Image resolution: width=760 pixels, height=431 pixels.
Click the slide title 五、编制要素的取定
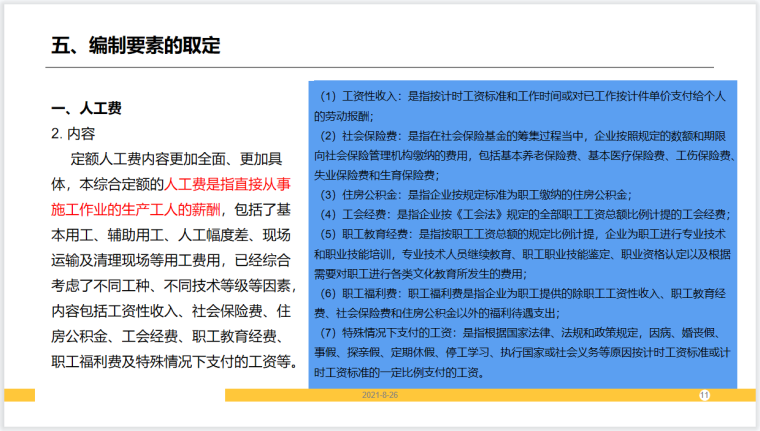pos(135,45)
